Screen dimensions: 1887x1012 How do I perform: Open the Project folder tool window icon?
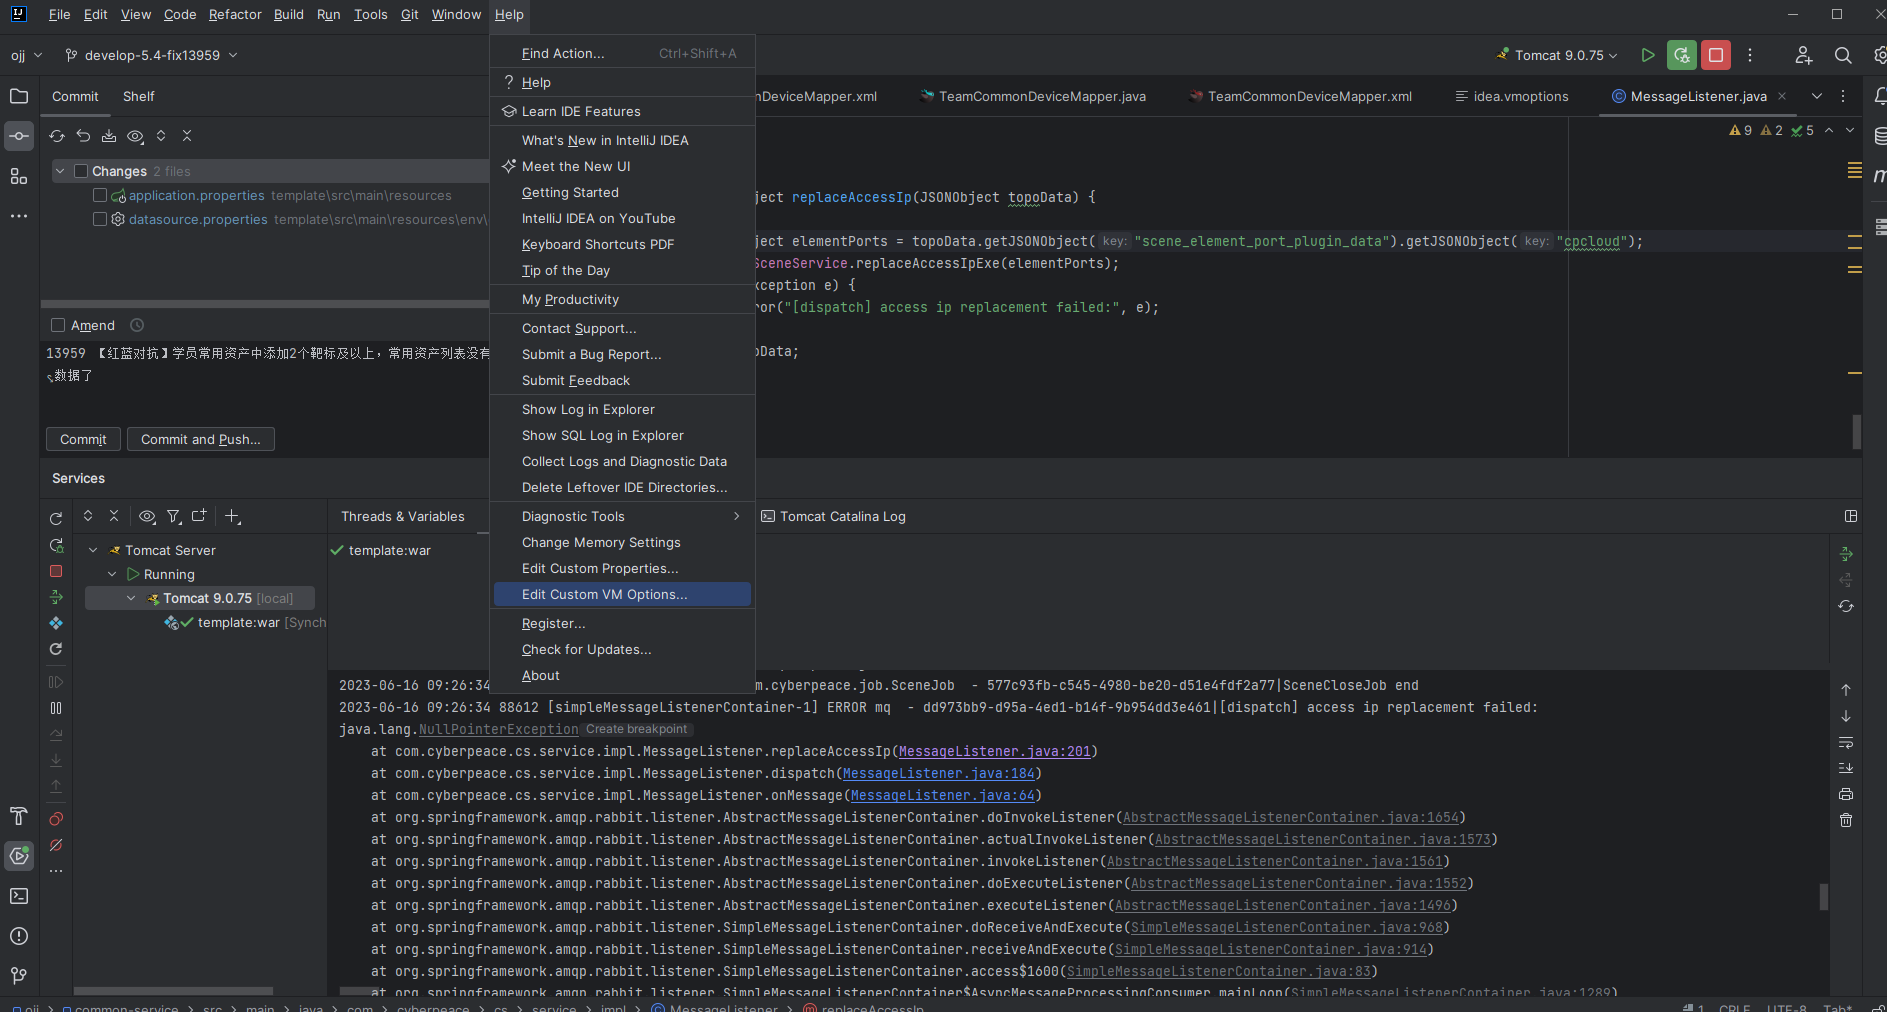point(19,96)
